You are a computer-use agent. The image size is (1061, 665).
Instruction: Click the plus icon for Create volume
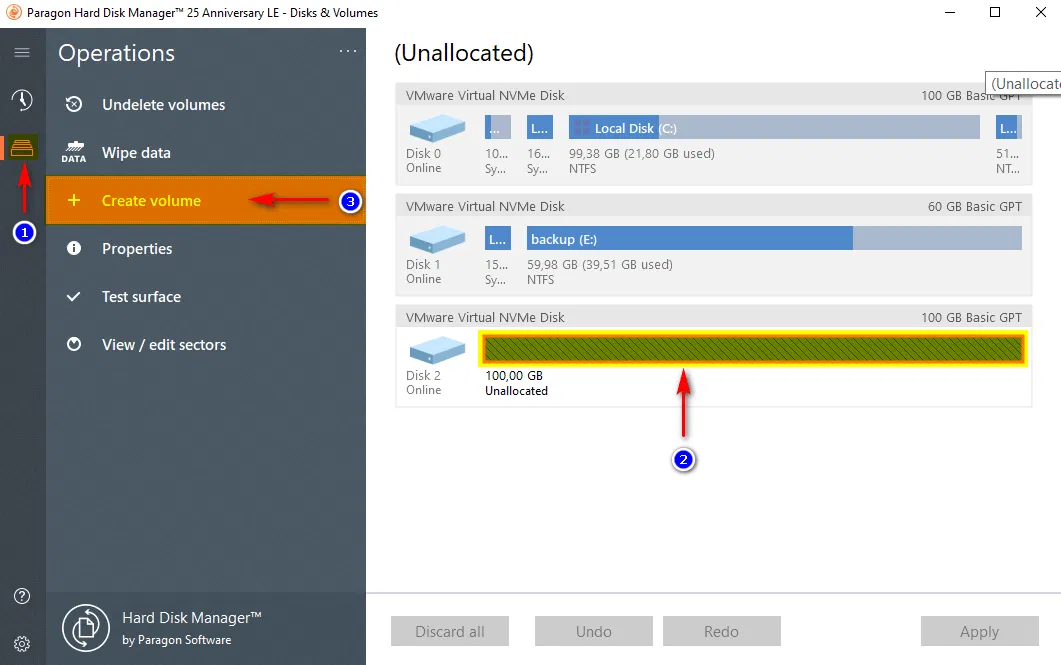tap(74, 200)
